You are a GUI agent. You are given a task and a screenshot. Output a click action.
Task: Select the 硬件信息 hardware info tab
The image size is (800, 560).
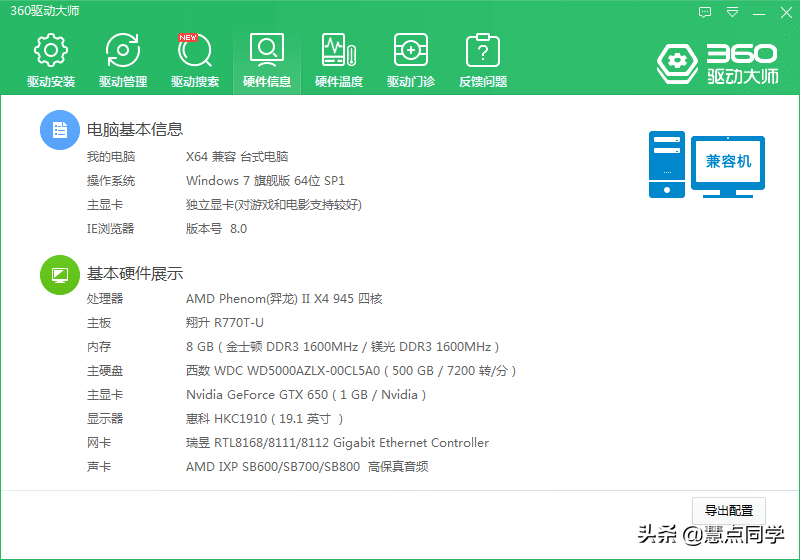pyautogui.click(x=267, y=60)
